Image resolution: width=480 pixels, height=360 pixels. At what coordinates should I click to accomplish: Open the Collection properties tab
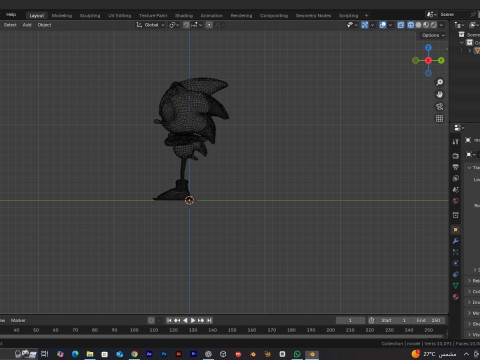[x=455, y=215]
